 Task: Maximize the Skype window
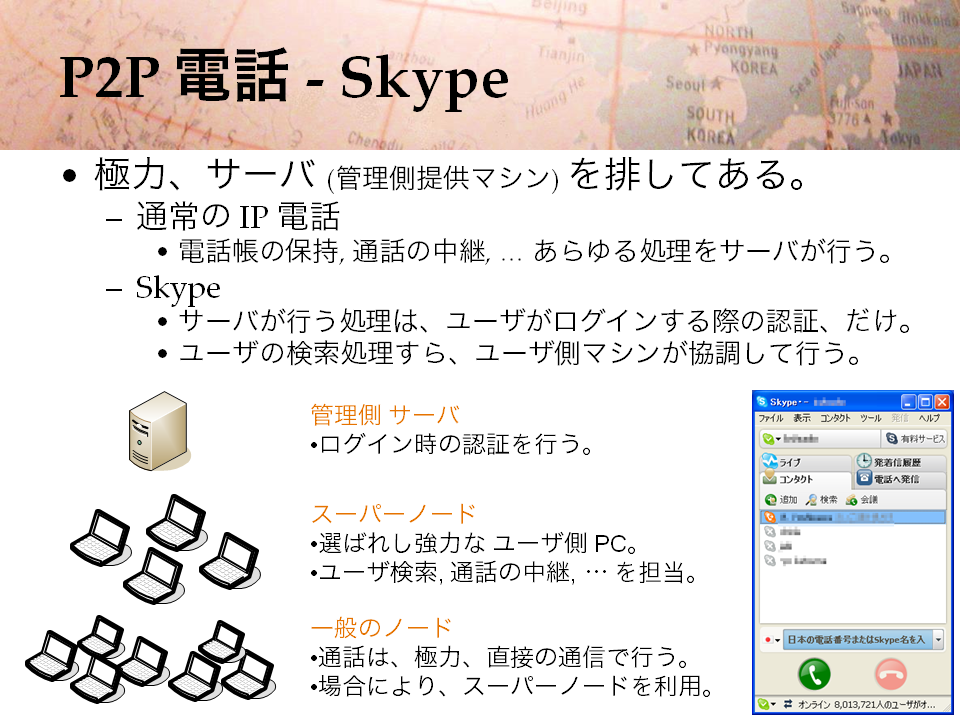[x=925, y=402]
